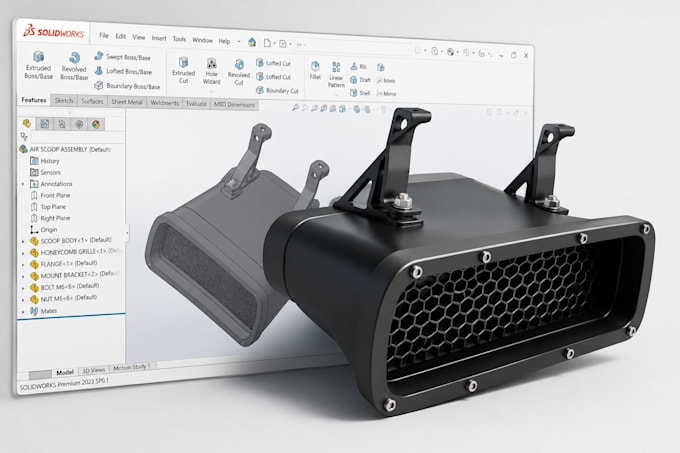
Task: Launch the Hole Wizard
Action: tap(212, 71)
